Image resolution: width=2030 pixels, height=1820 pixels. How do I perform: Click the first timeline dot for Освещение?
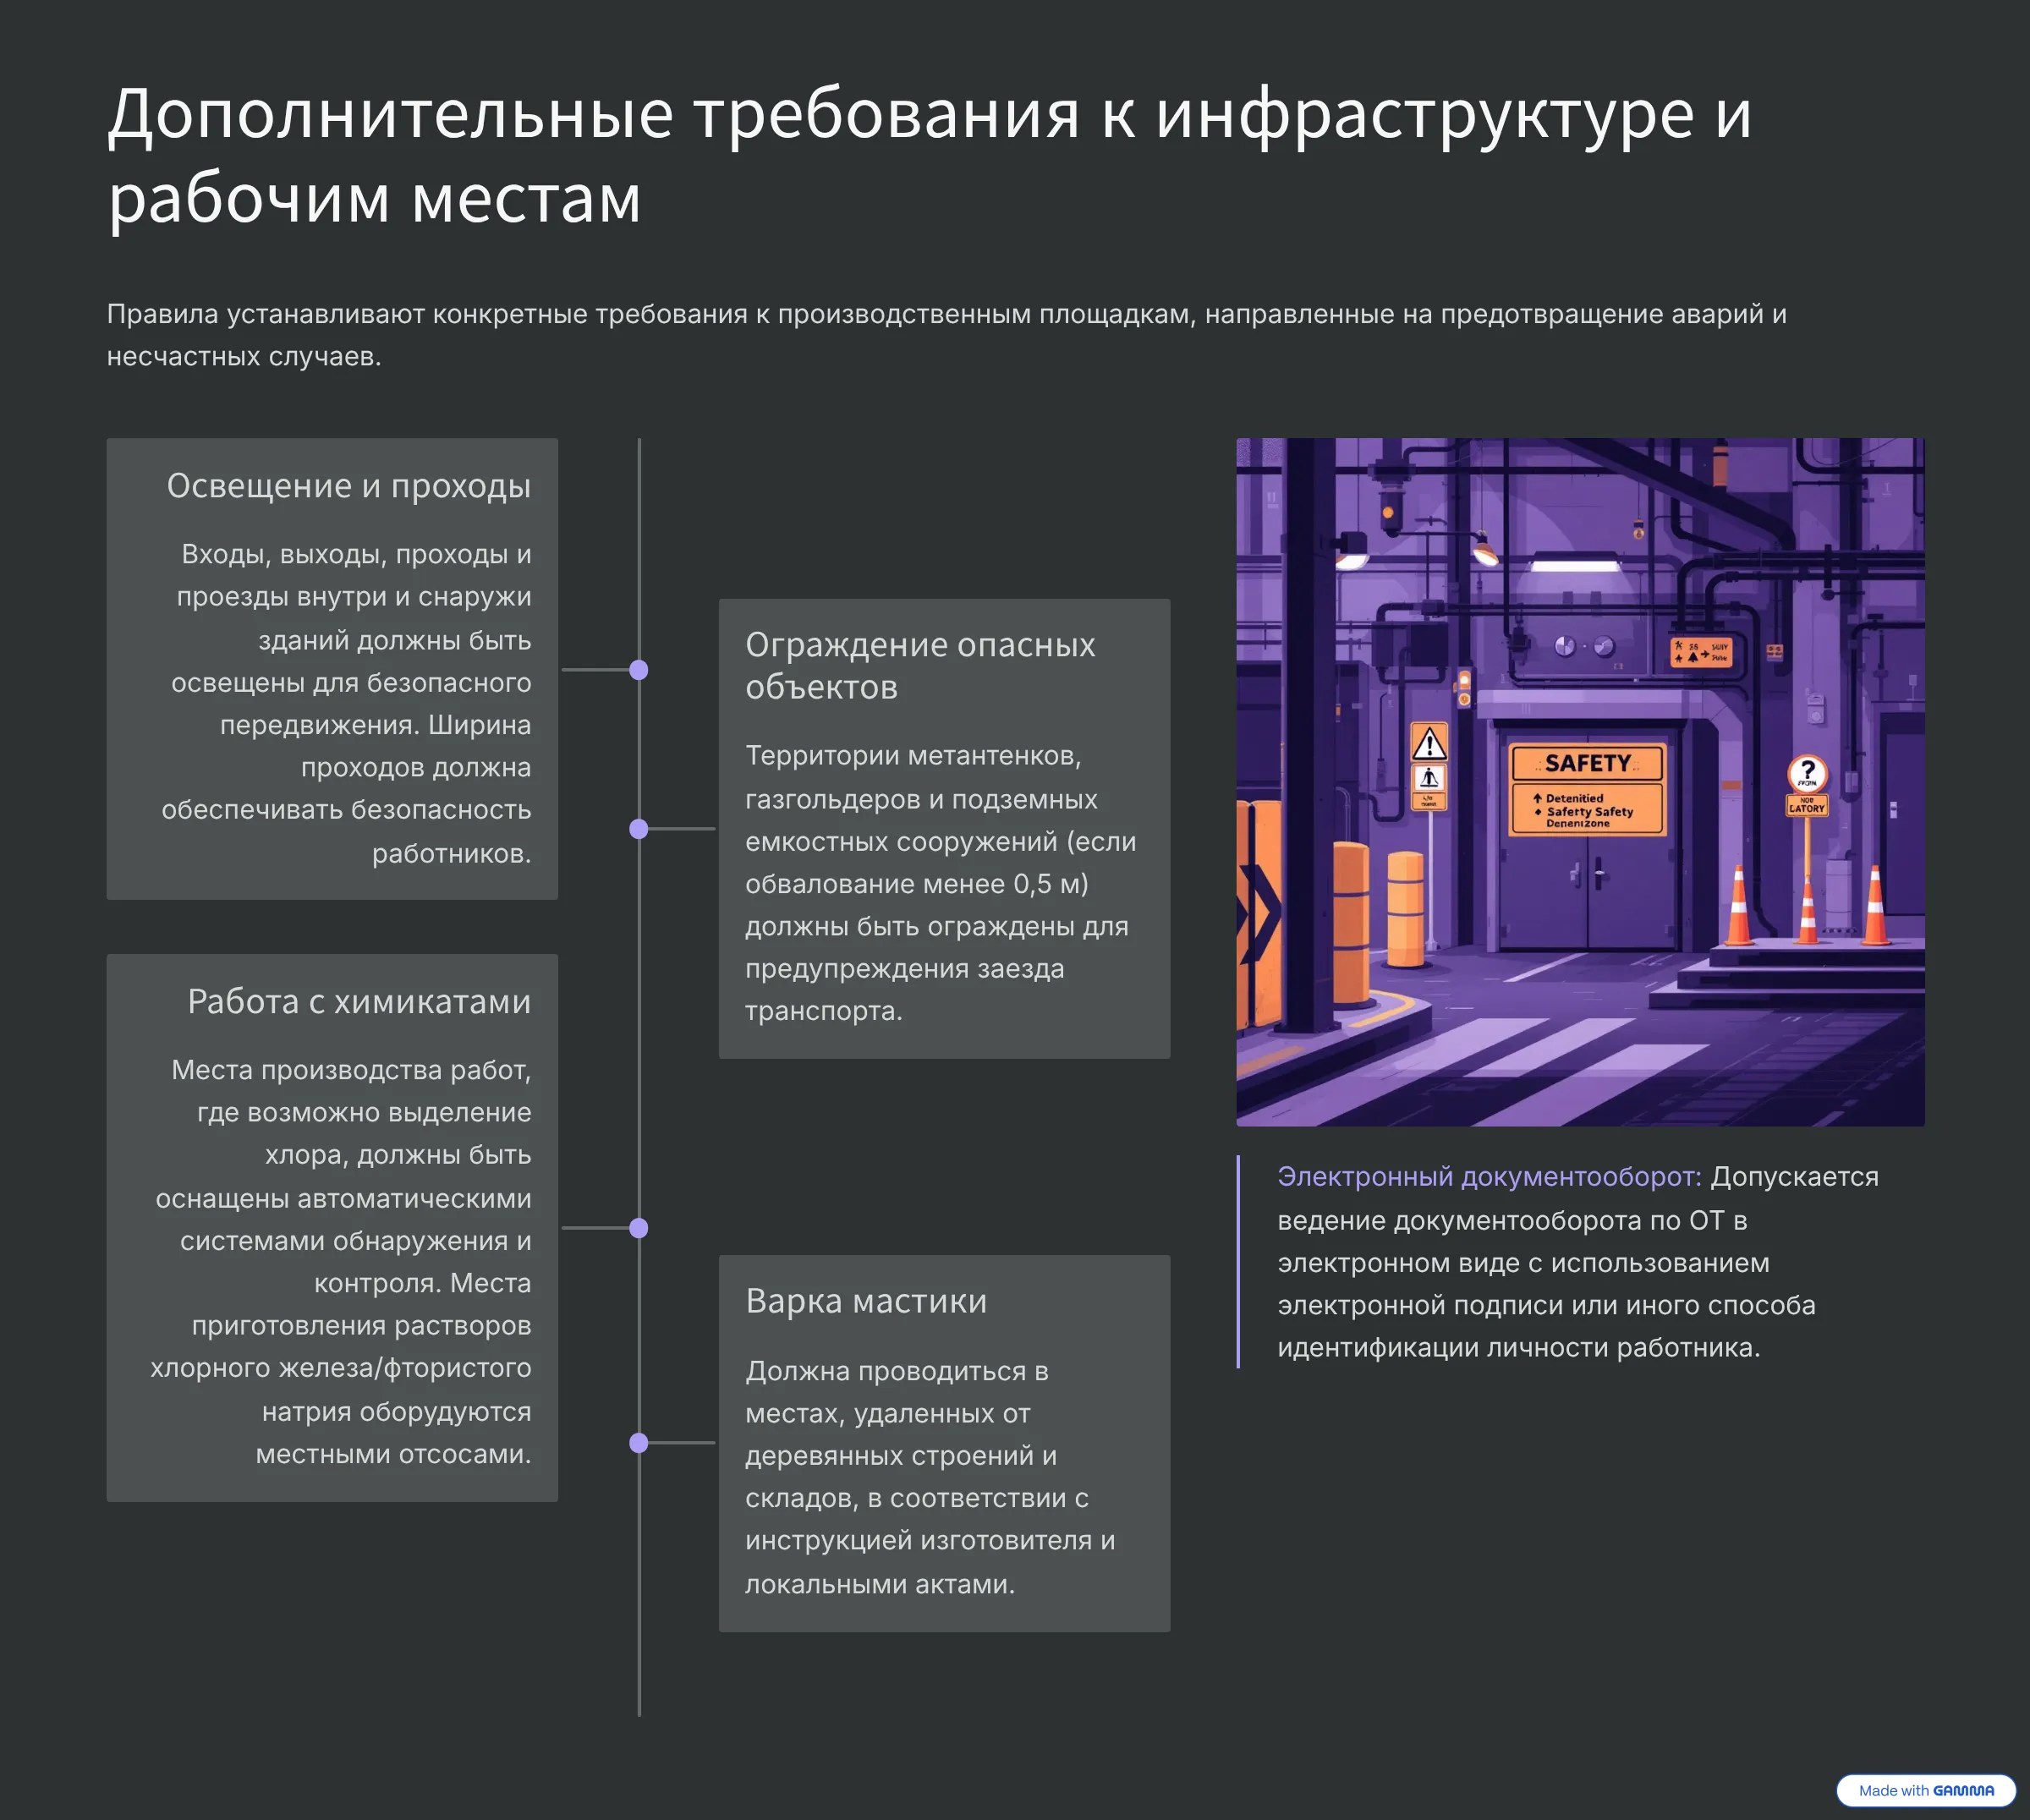tap(639, 670)
